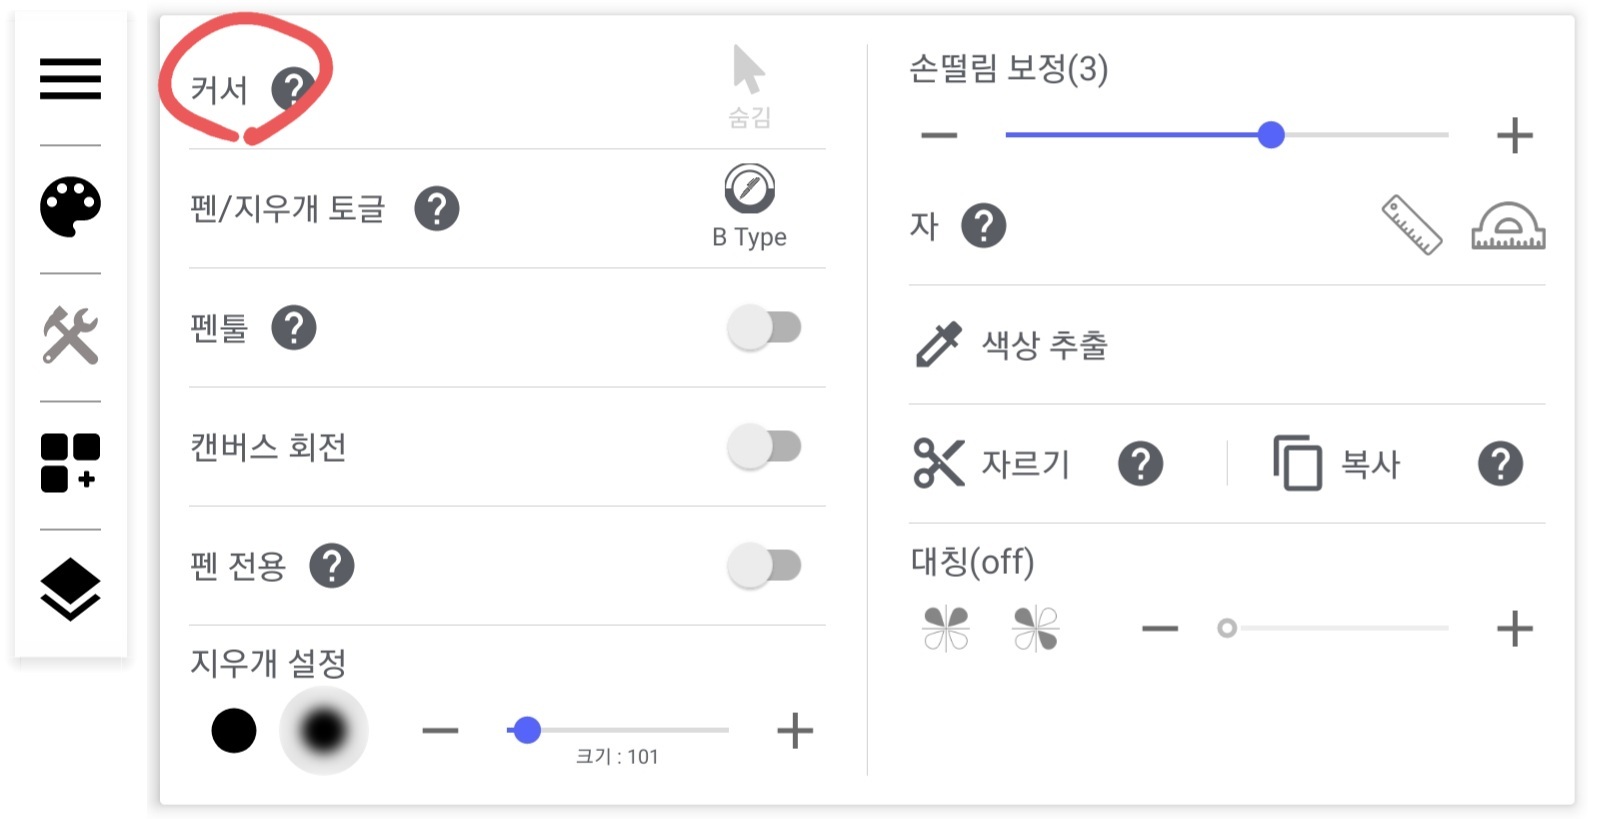
Task: Open the tools settings panel
Action: (70, 335)
